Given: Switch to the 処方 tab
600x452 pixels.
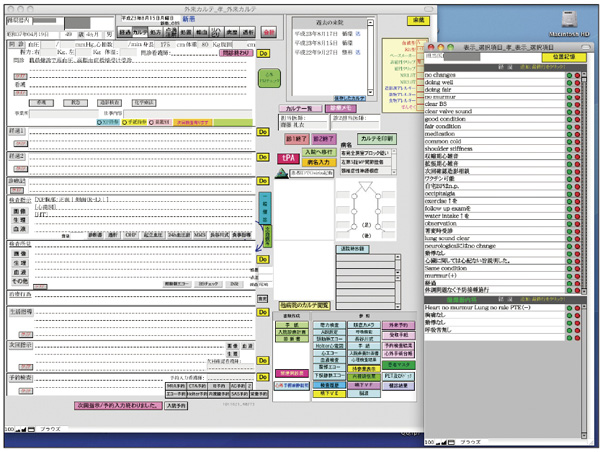Looking at the screenshot, I should (153, 32).
